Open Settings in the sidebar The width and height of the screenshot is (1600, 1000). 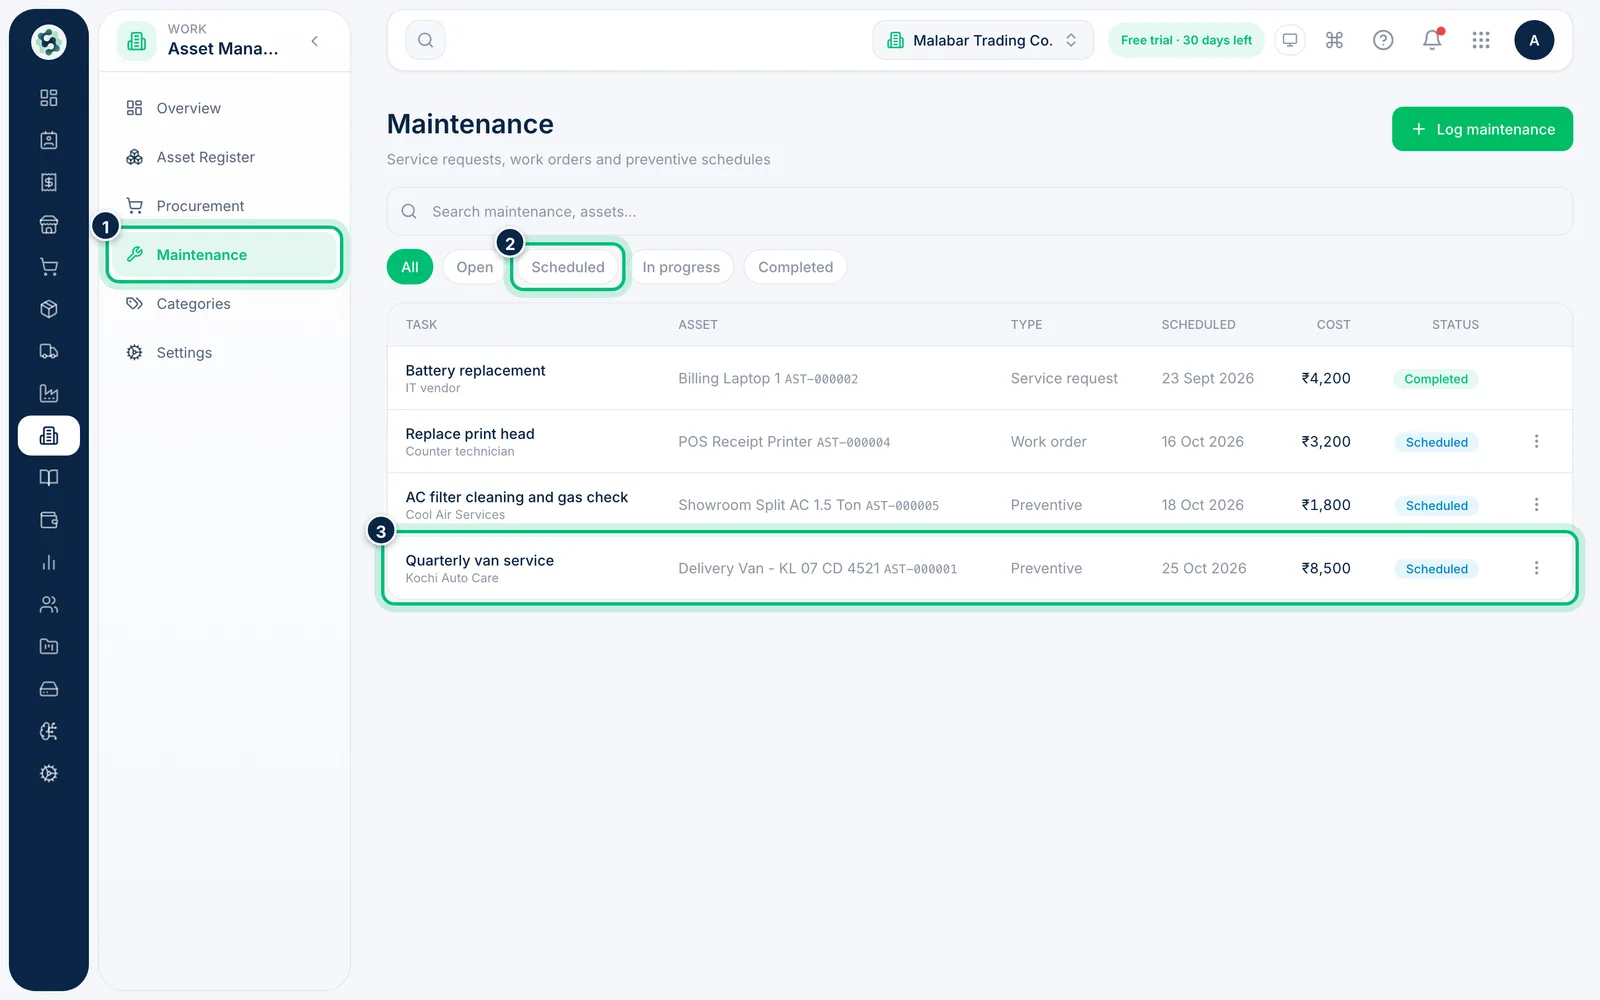pyautogui.click(x=224, y=353)
